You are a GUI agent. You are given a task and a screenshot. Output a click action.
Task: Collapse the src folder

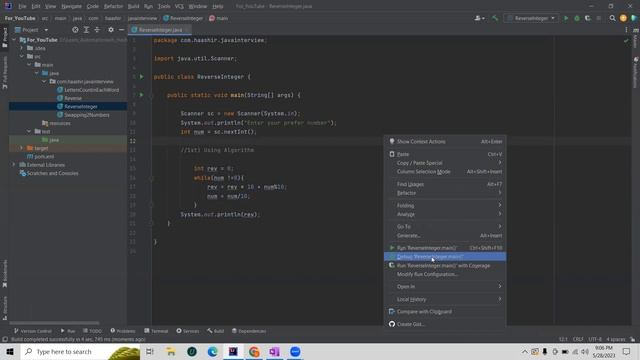pos(22,56)
